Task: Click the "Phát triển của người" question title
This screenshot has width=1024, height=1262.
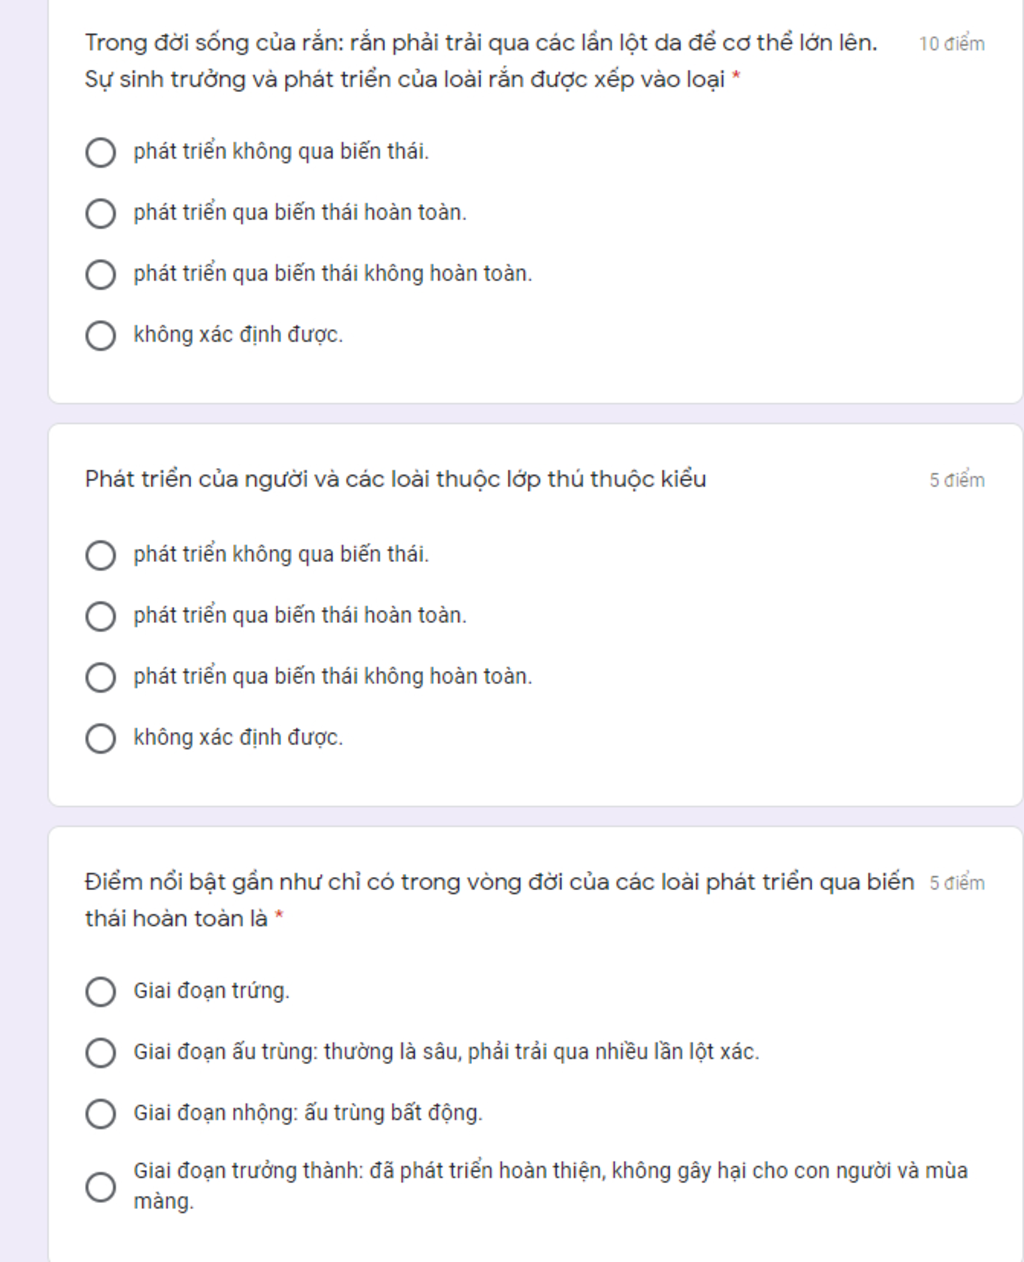Action: click(396, 479)
